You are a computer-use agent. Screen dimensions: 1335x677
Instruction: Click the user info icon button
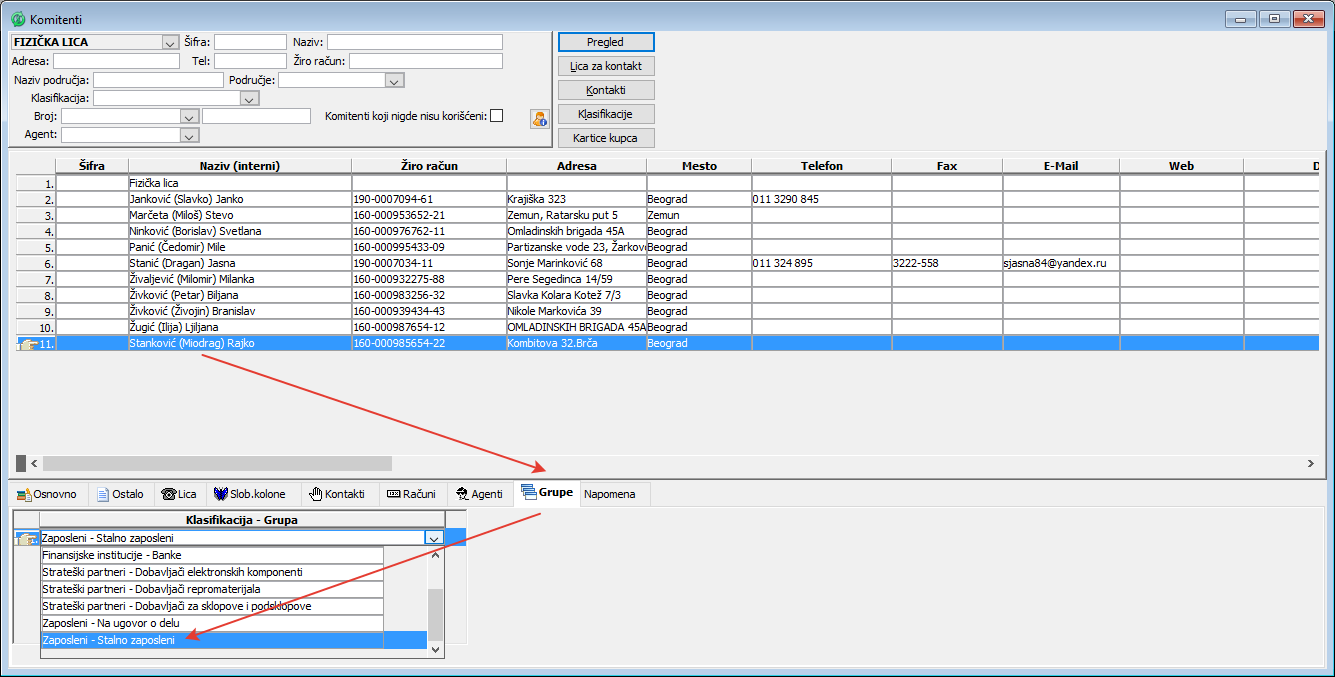click(540, 119)
